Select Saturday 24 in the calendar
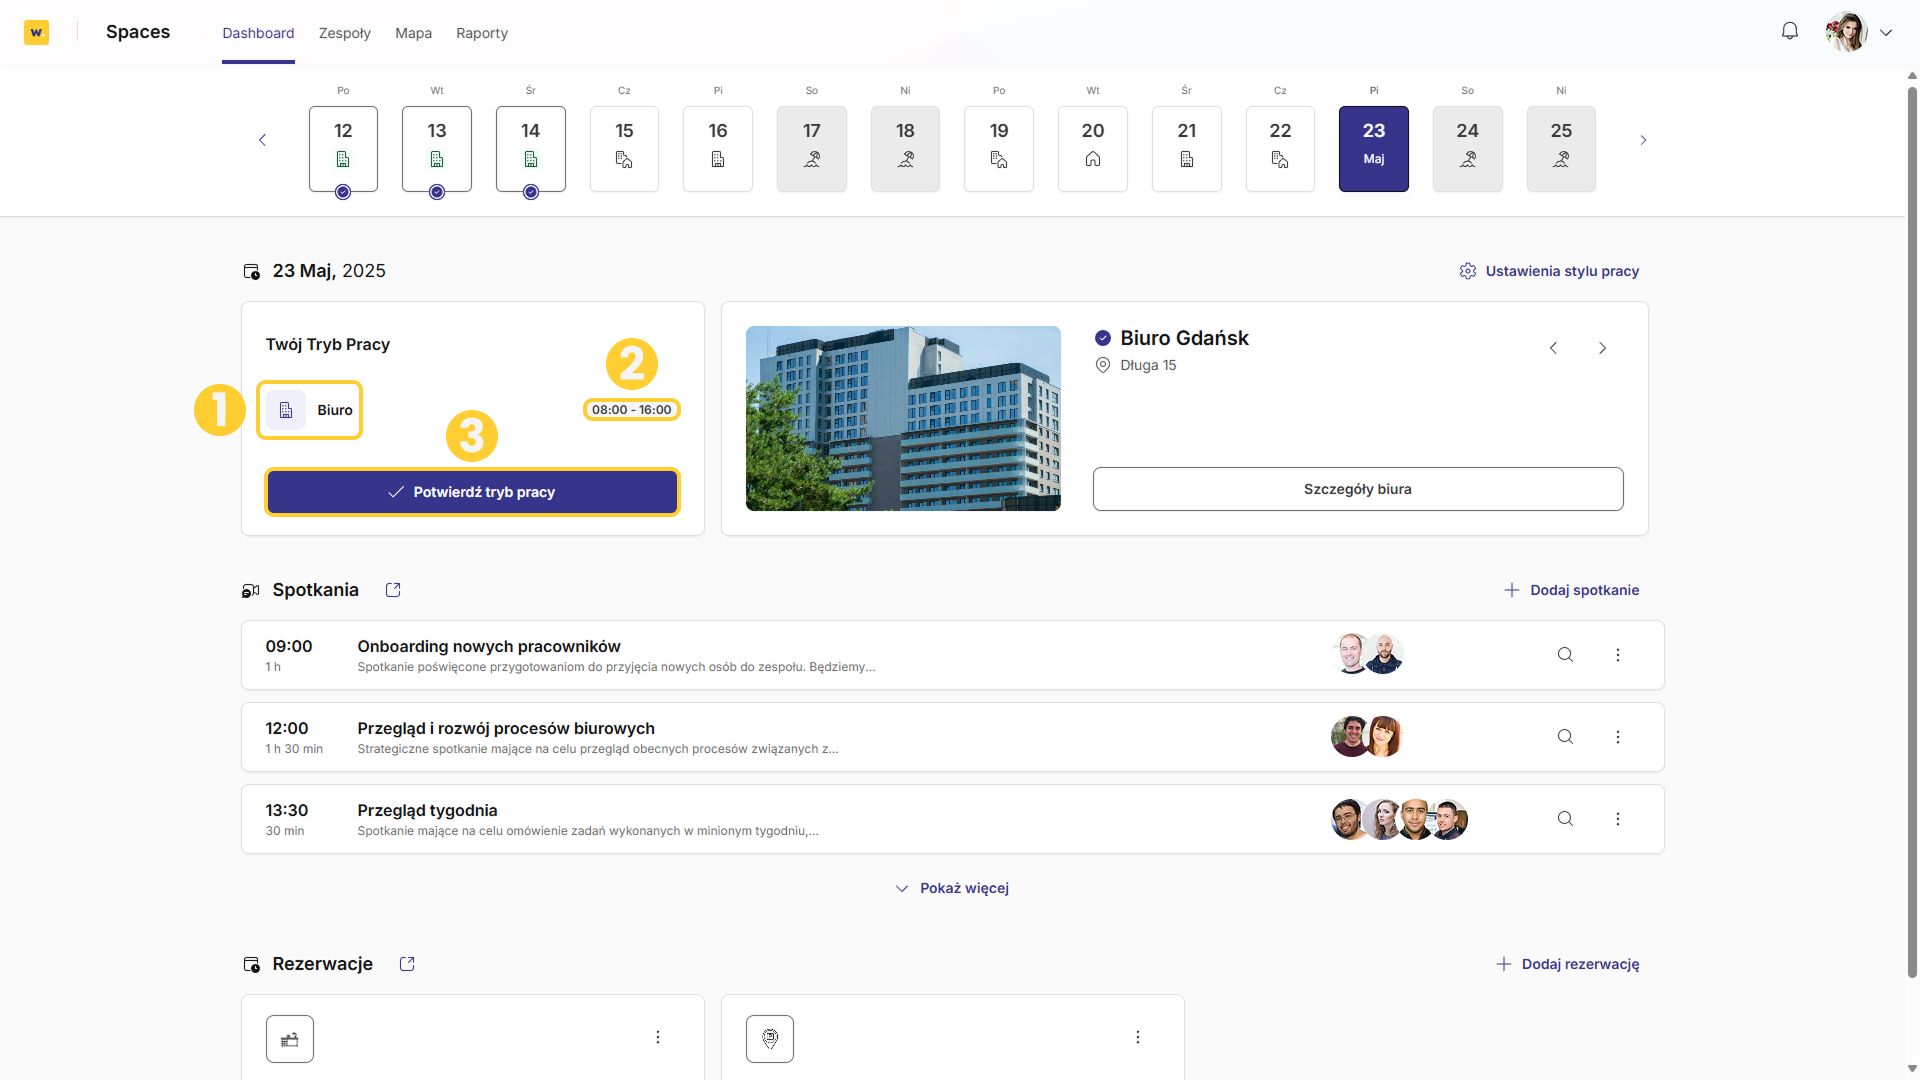The image size is (1920, 1080). pos(1468,148)
